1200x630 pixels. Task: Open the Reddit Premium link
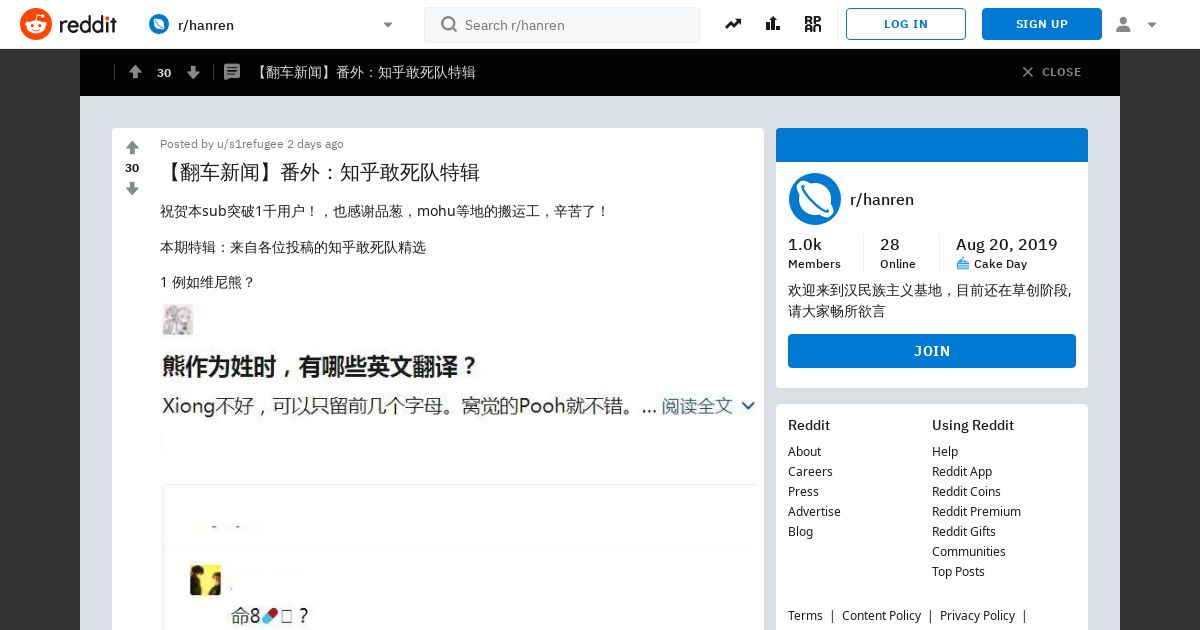point(976,511)
